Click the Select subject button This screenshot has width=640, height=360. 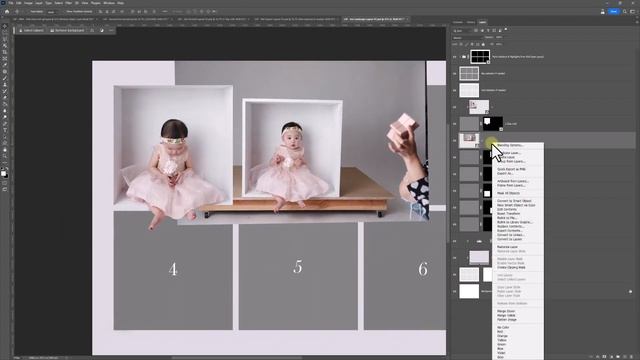coord(31,30)
